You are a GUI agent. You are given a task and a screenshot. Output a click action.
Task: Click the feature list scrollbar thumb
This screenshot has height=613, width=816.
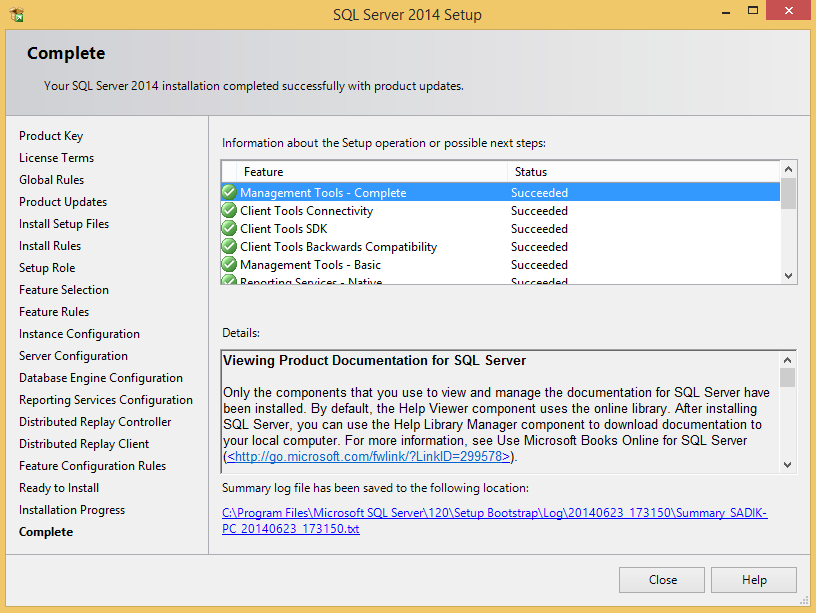coord(788,193)
